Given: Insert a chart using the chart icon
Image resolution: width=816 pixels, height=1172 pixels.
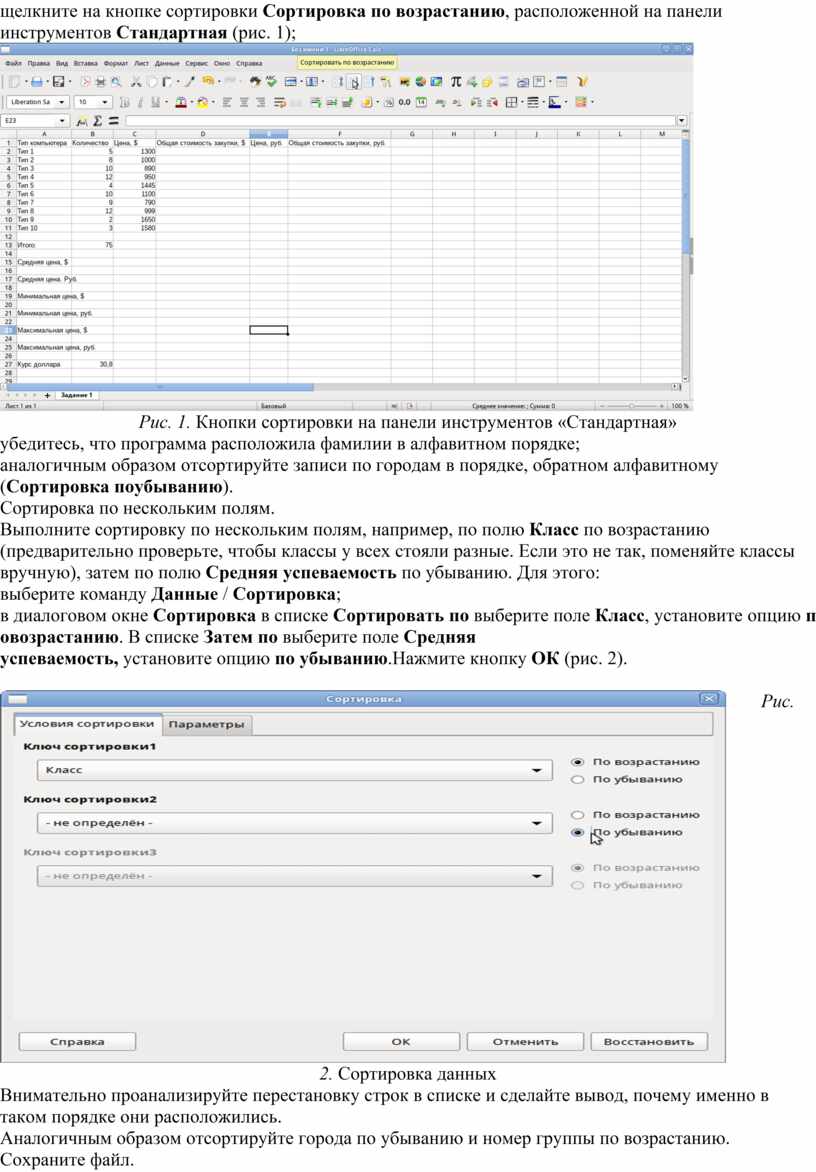Looking at the screenshot, I should click(x=421, y=81).
